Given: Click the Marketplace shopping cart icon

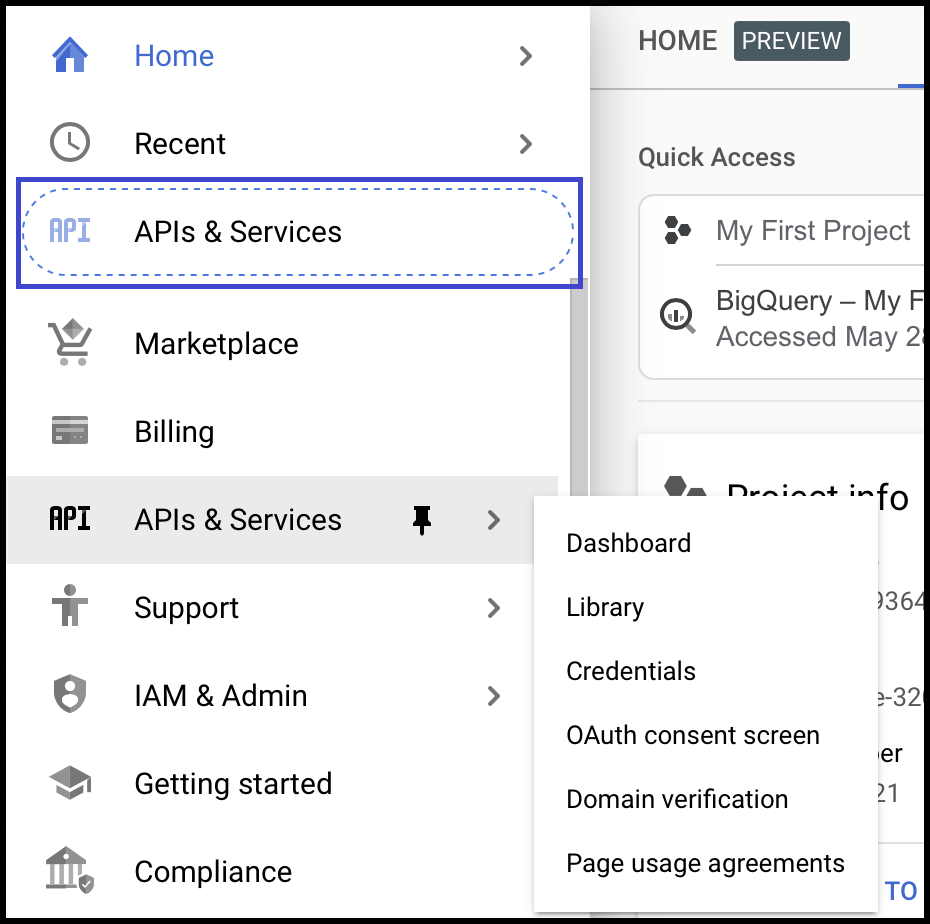Looking at the screenshot, I should click(x=70, y=343).
